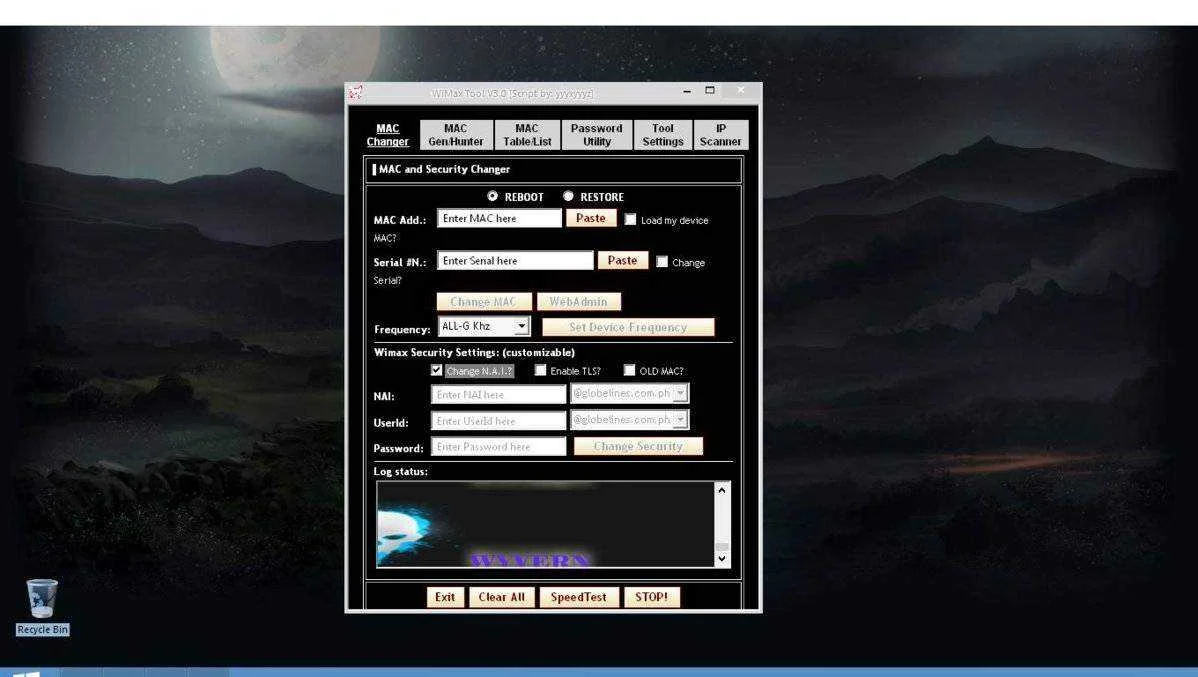This screenshot has width=1198, height=677.
Task: Click the Exit button
Action: pyautogui.click(x=445, y=597)
